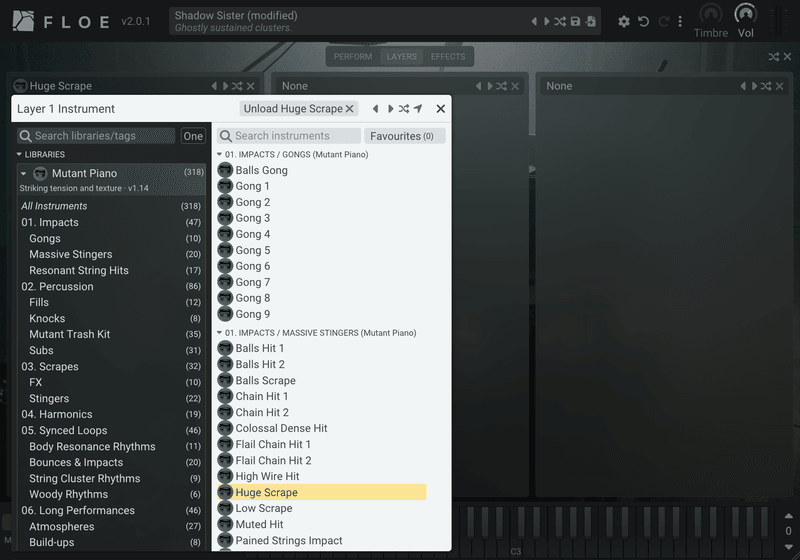Screen dimensions: 800x560
Task: Focus the Search instruments field
Action: tap(289, 136)
